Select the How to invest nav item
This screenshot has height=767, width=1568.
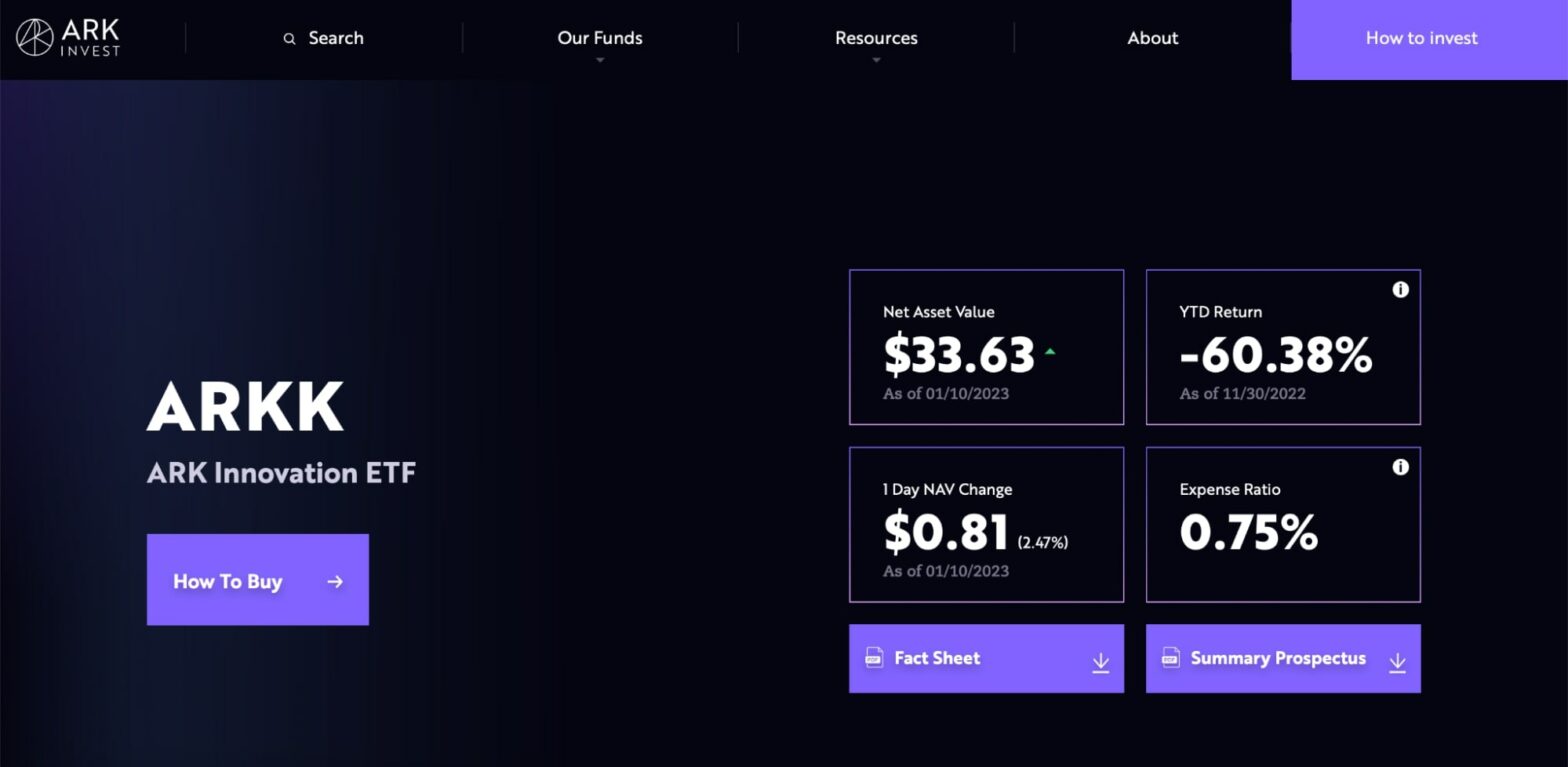click(x=1421, y=38)
